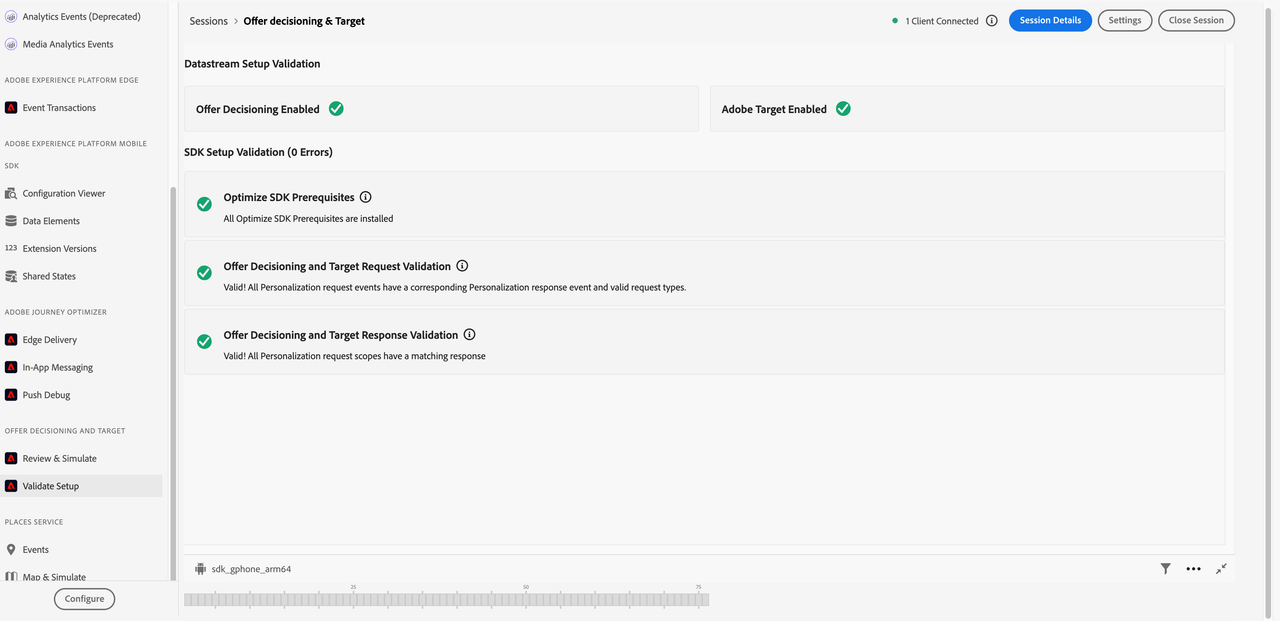Click the Settings button in the header

1124,19
